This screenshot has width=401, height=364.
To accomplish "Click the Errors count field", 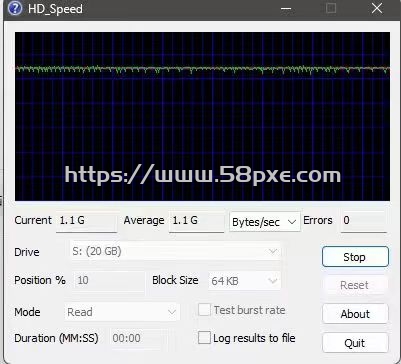I will click(364, 221).
